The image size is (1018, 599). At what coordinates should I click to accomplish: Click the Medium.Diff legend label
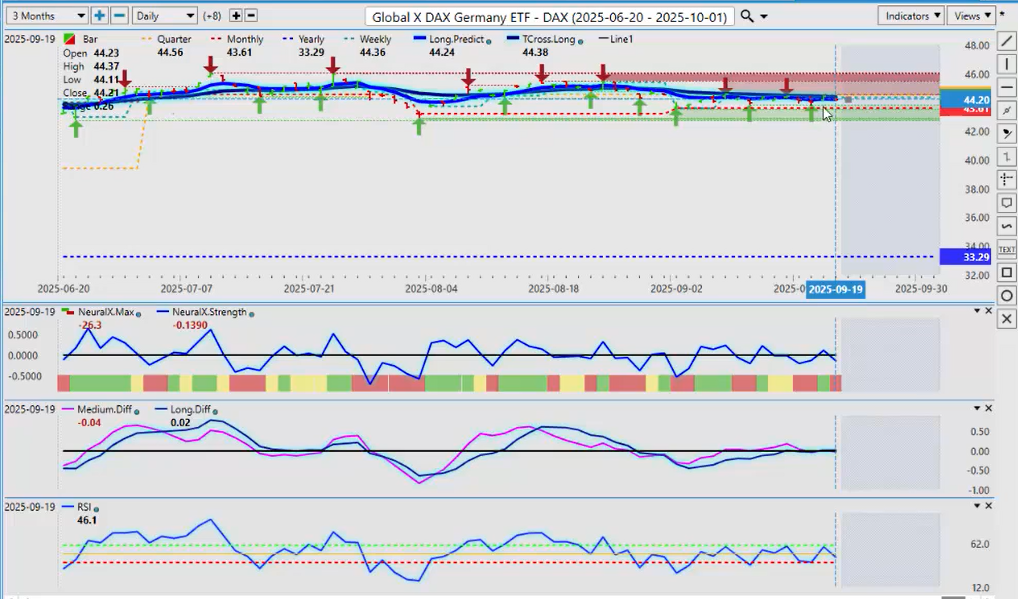pos(105,410)
